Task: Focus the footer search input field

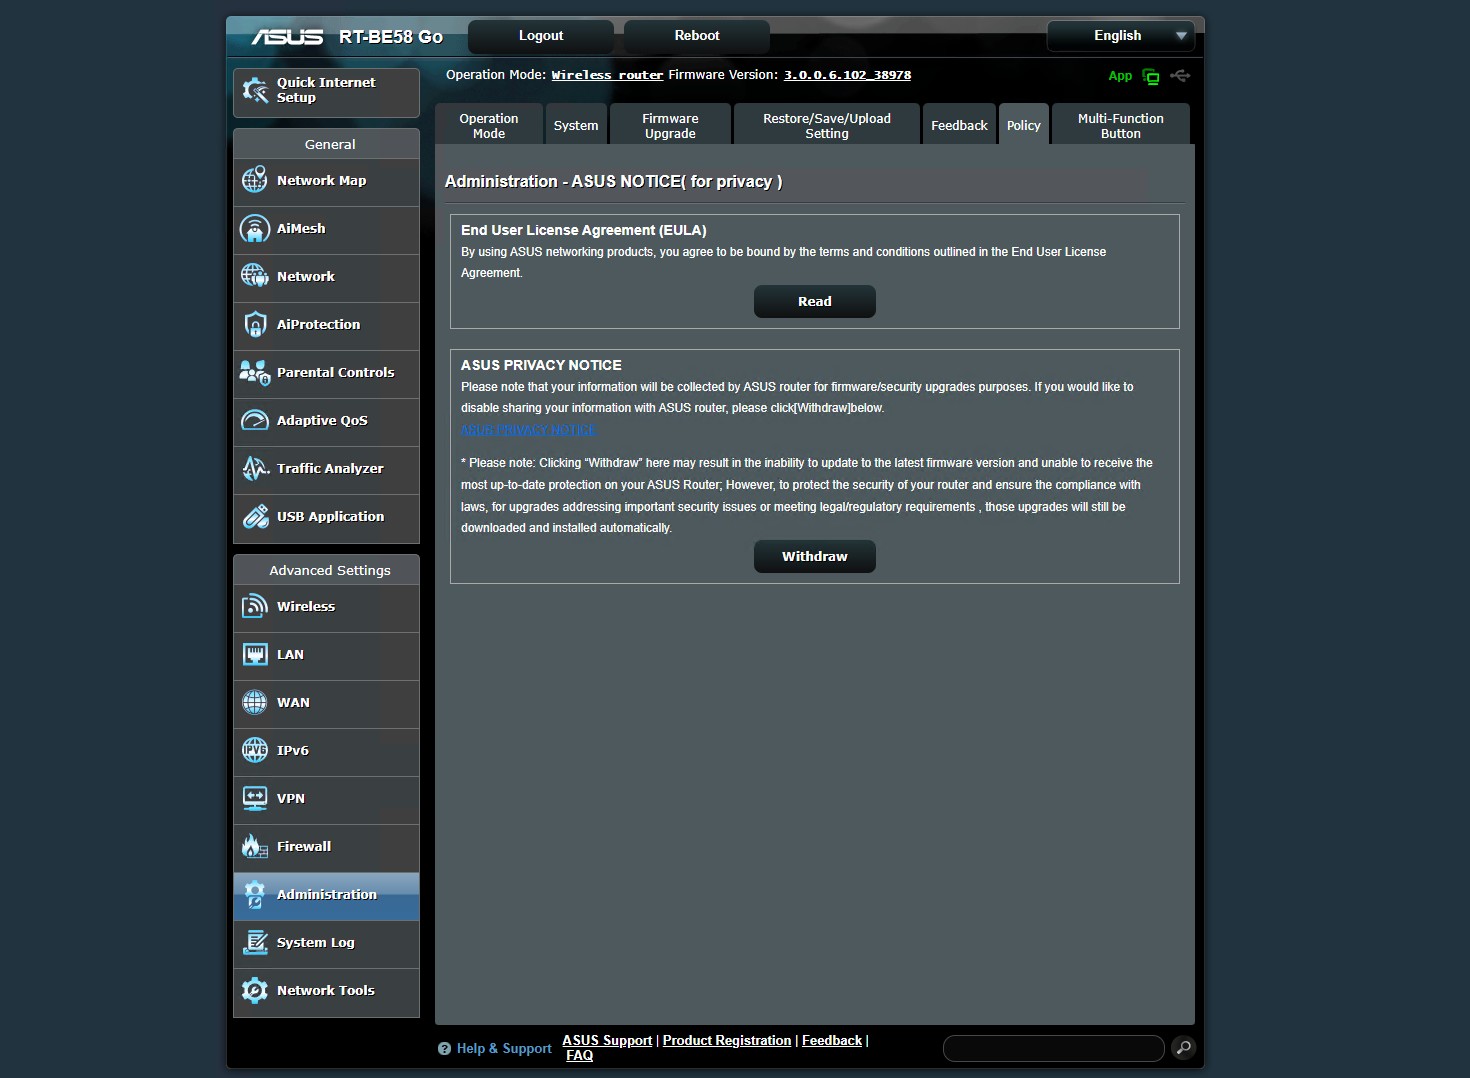Action: point(1054,1048)
